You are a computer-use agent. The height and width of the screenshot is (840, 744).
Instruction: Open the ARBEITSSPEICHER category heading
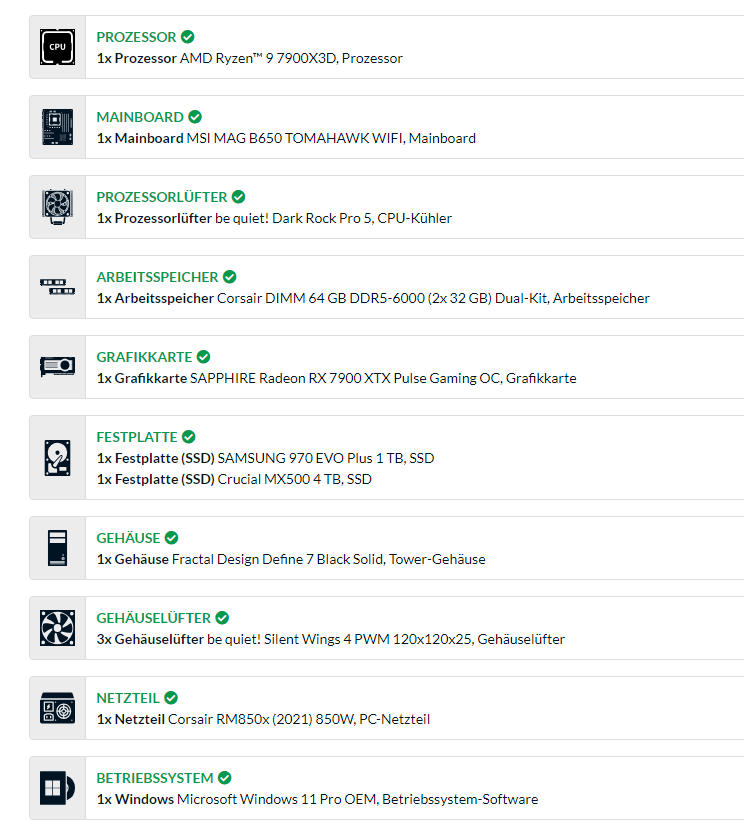[157, 277]
